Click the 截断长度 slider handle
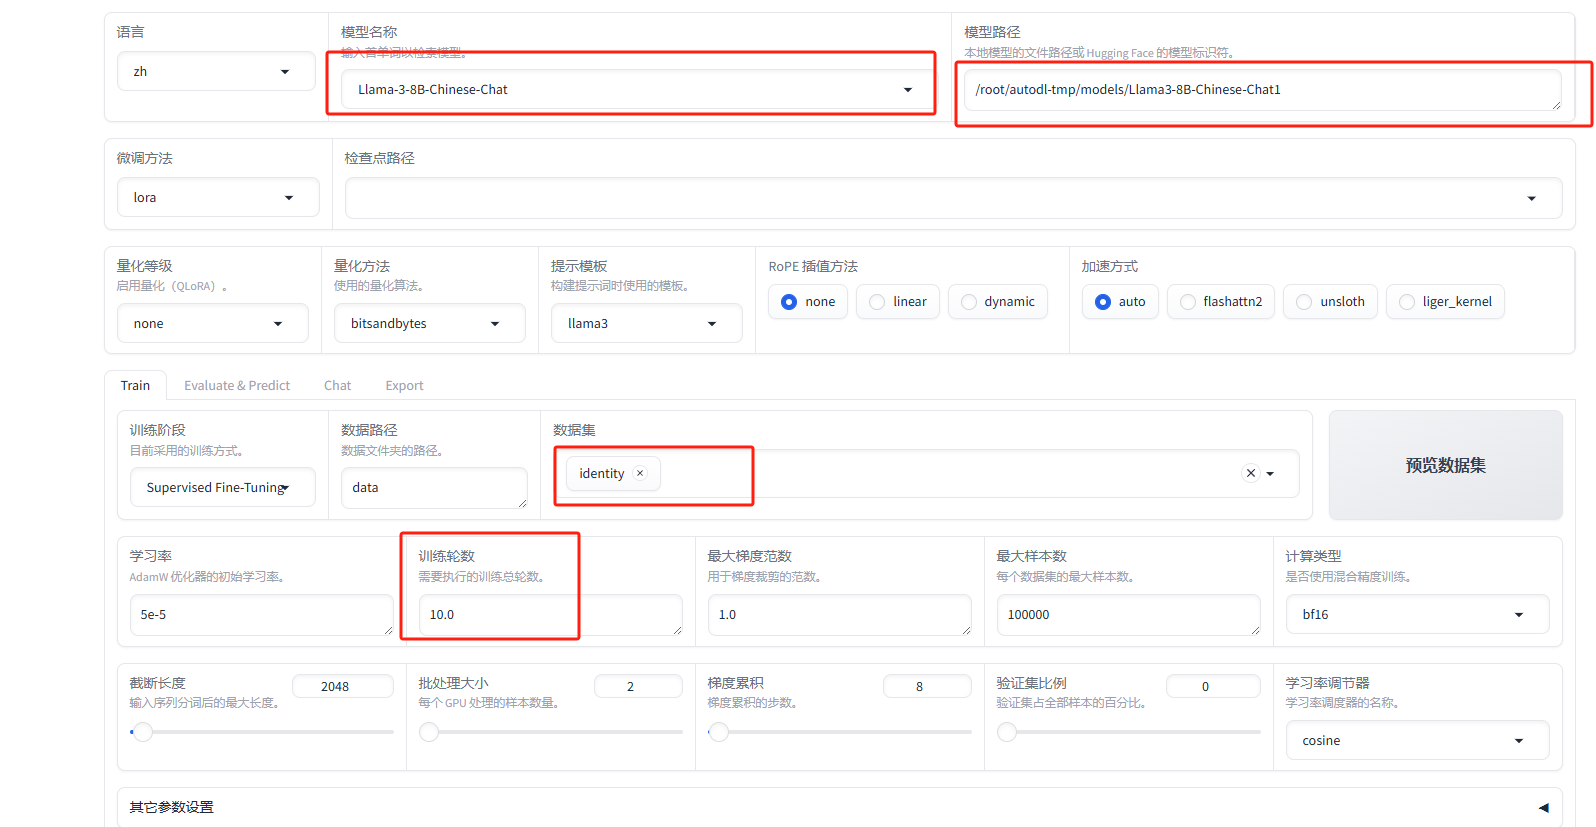This screenshot has height=827, width=1596. point(143,732)
